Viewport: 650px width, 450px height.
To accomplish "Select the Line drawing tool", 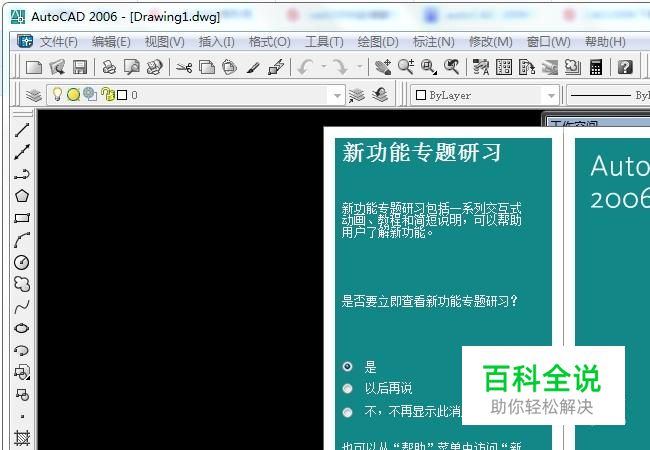I will 22,130.
